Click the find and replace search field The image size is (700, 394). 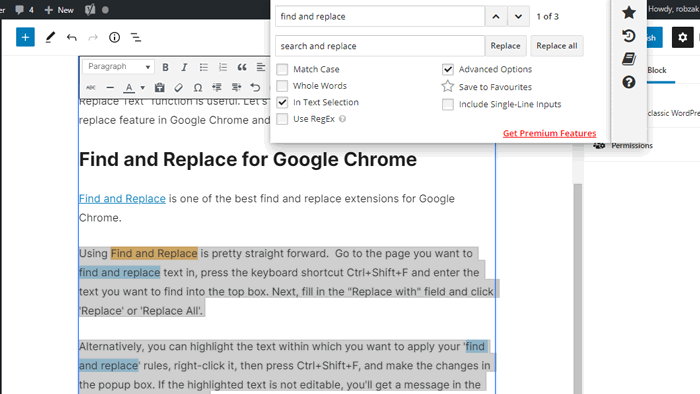coord(379,17)
